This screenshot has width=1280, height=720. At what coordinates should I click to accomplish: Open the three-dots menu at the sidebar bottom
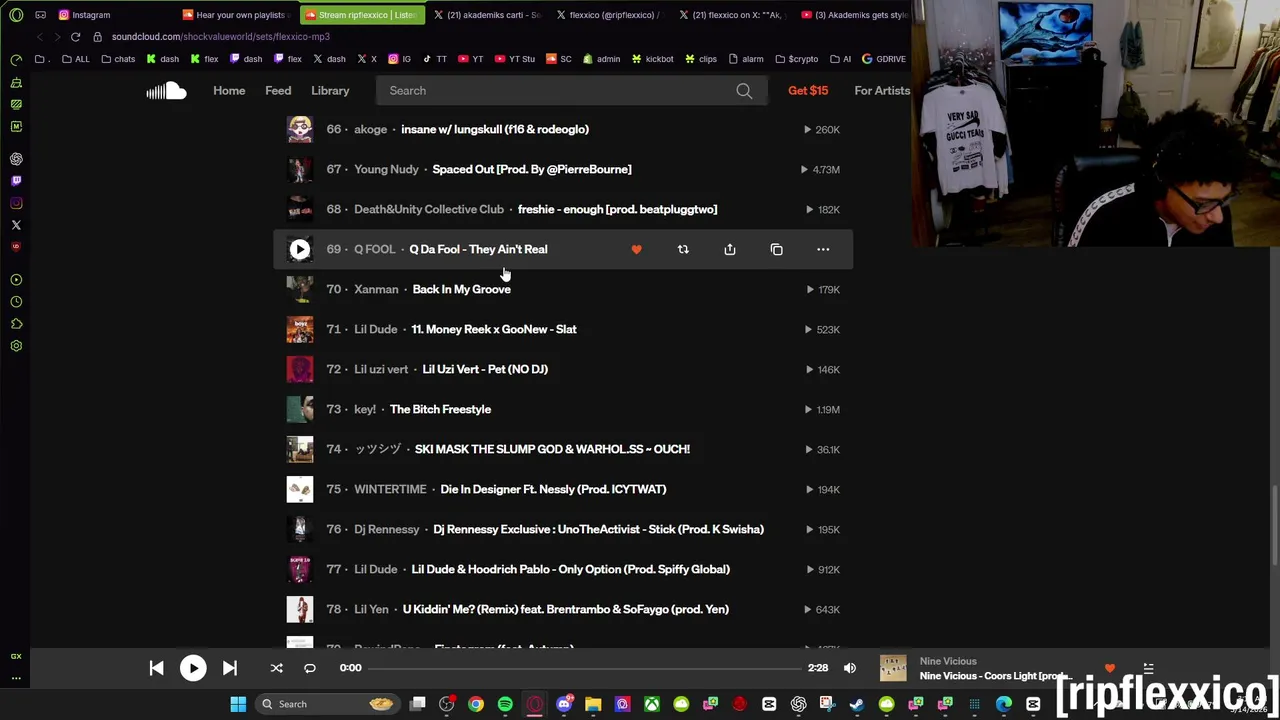(x=16, y=678)
